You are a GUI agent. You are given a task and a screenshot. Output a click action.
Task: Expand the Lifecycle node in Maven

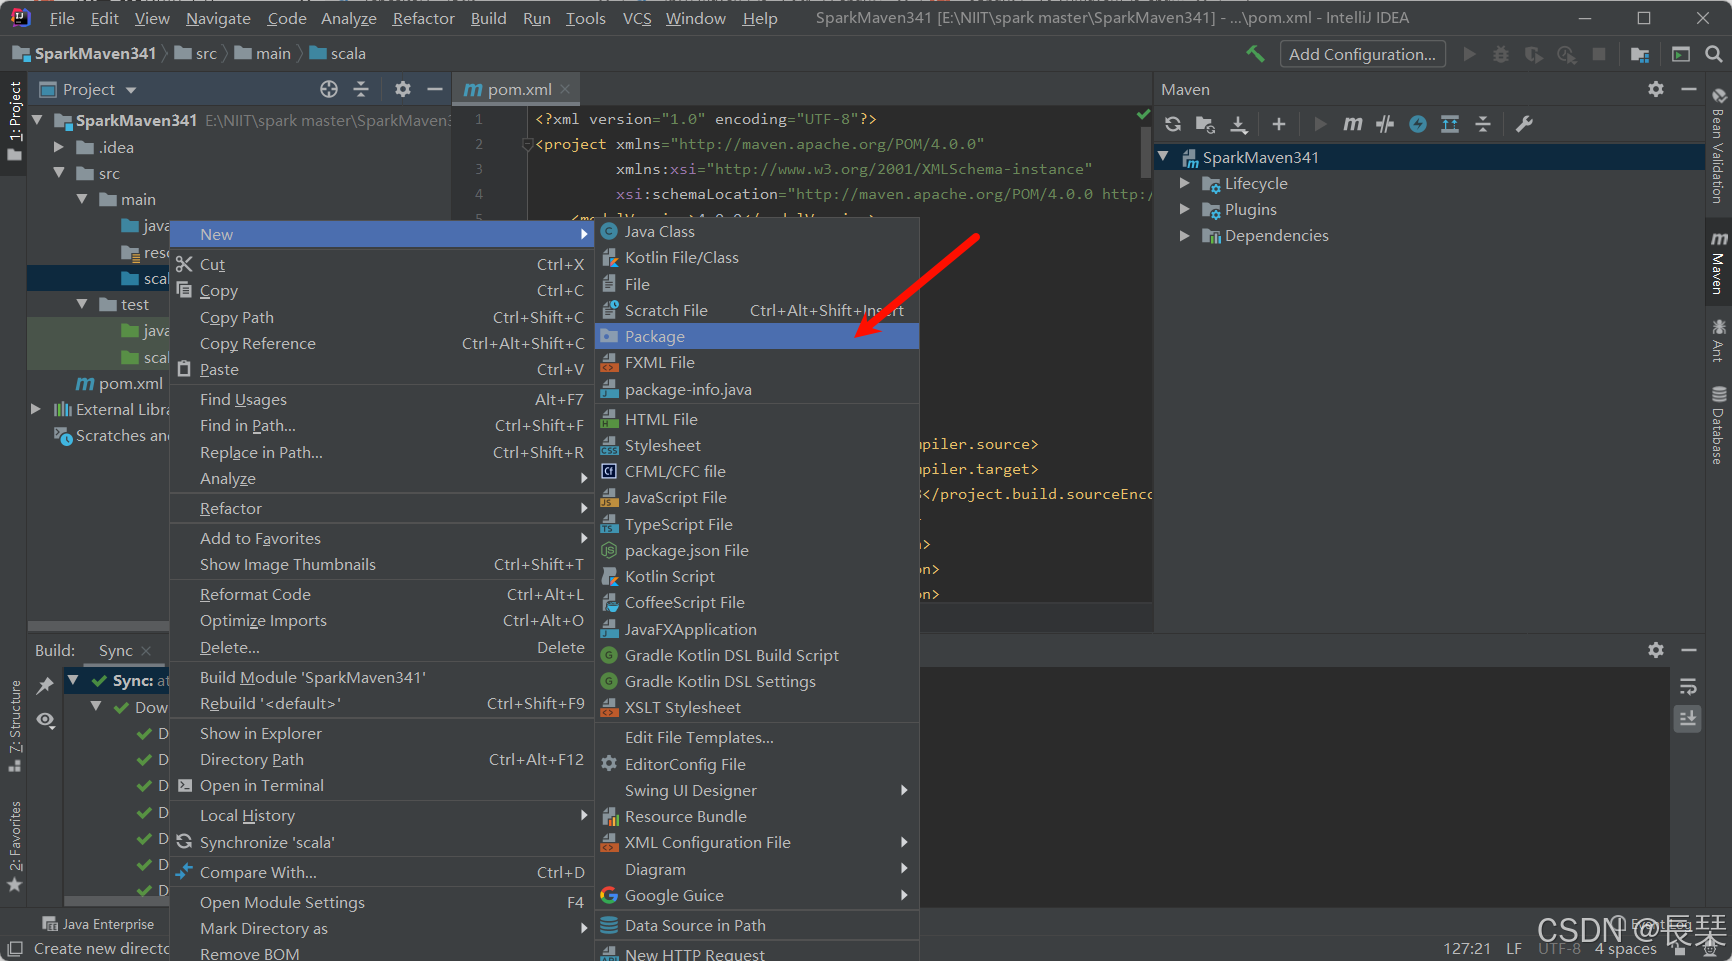pos(1184,183)
